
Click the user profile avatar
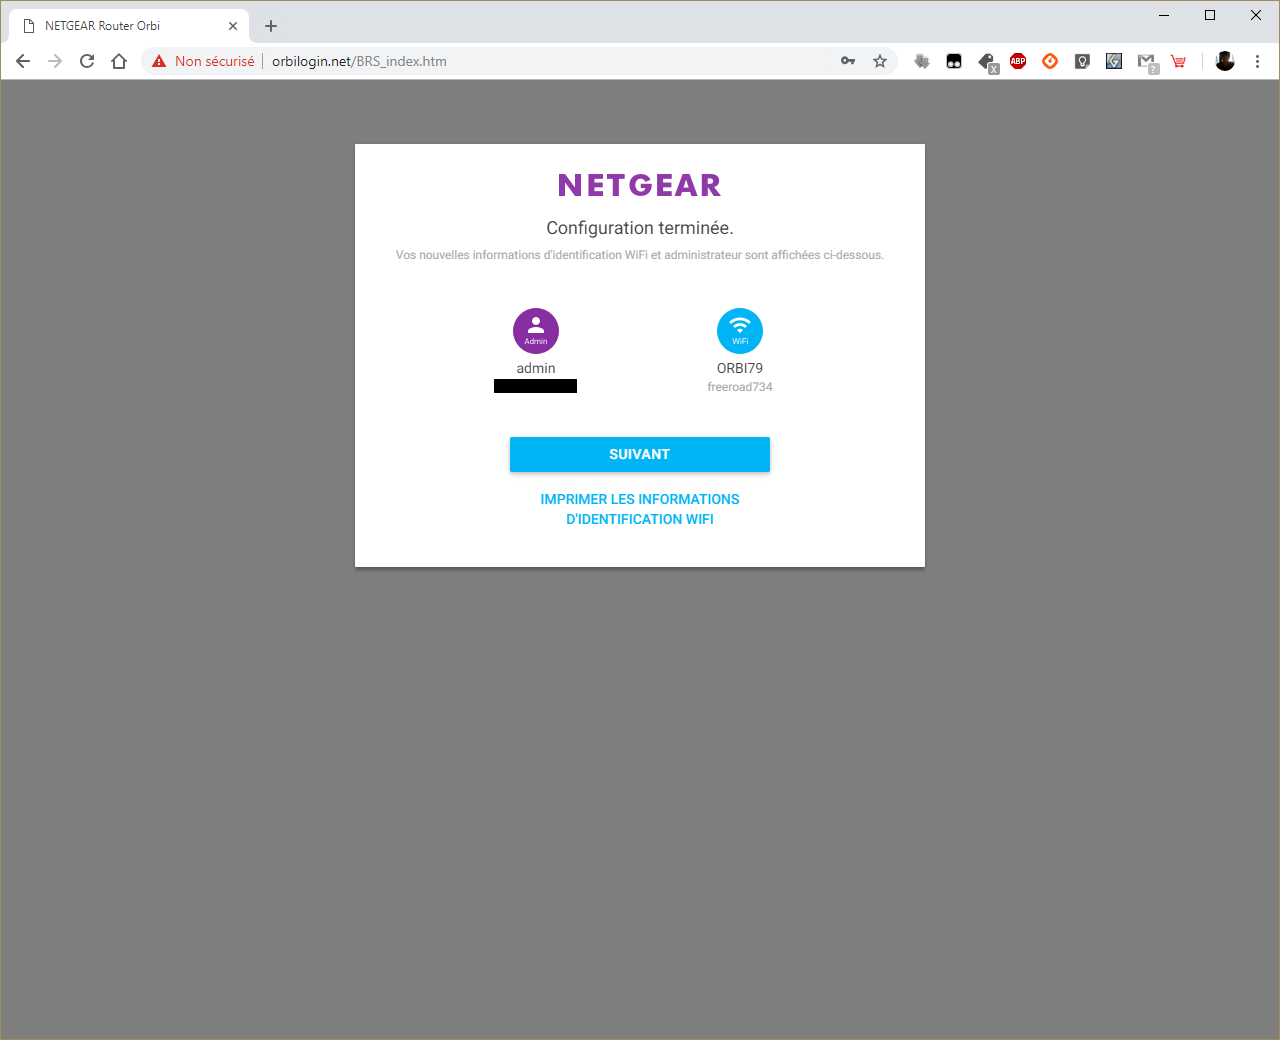pyautogui.click(x=1225, y=61)
